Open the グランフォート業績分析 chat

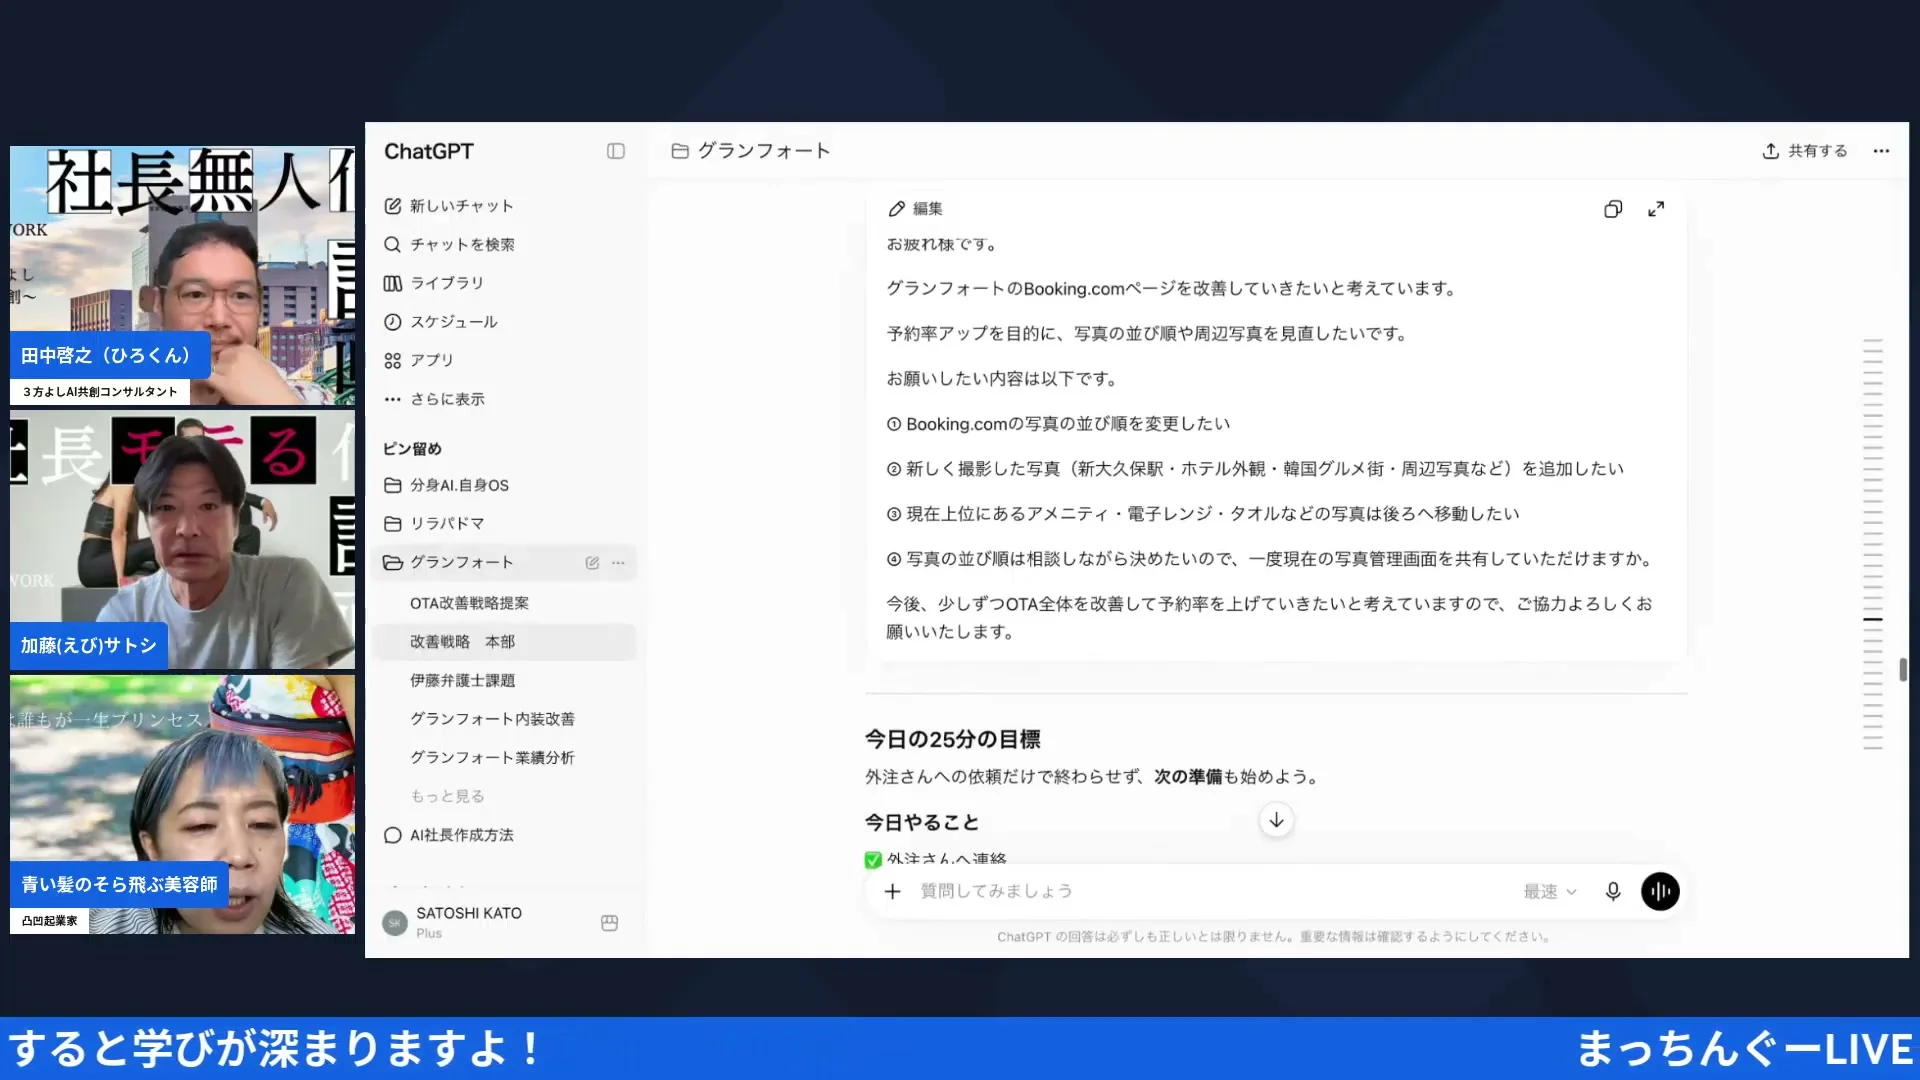coord(492,758)
